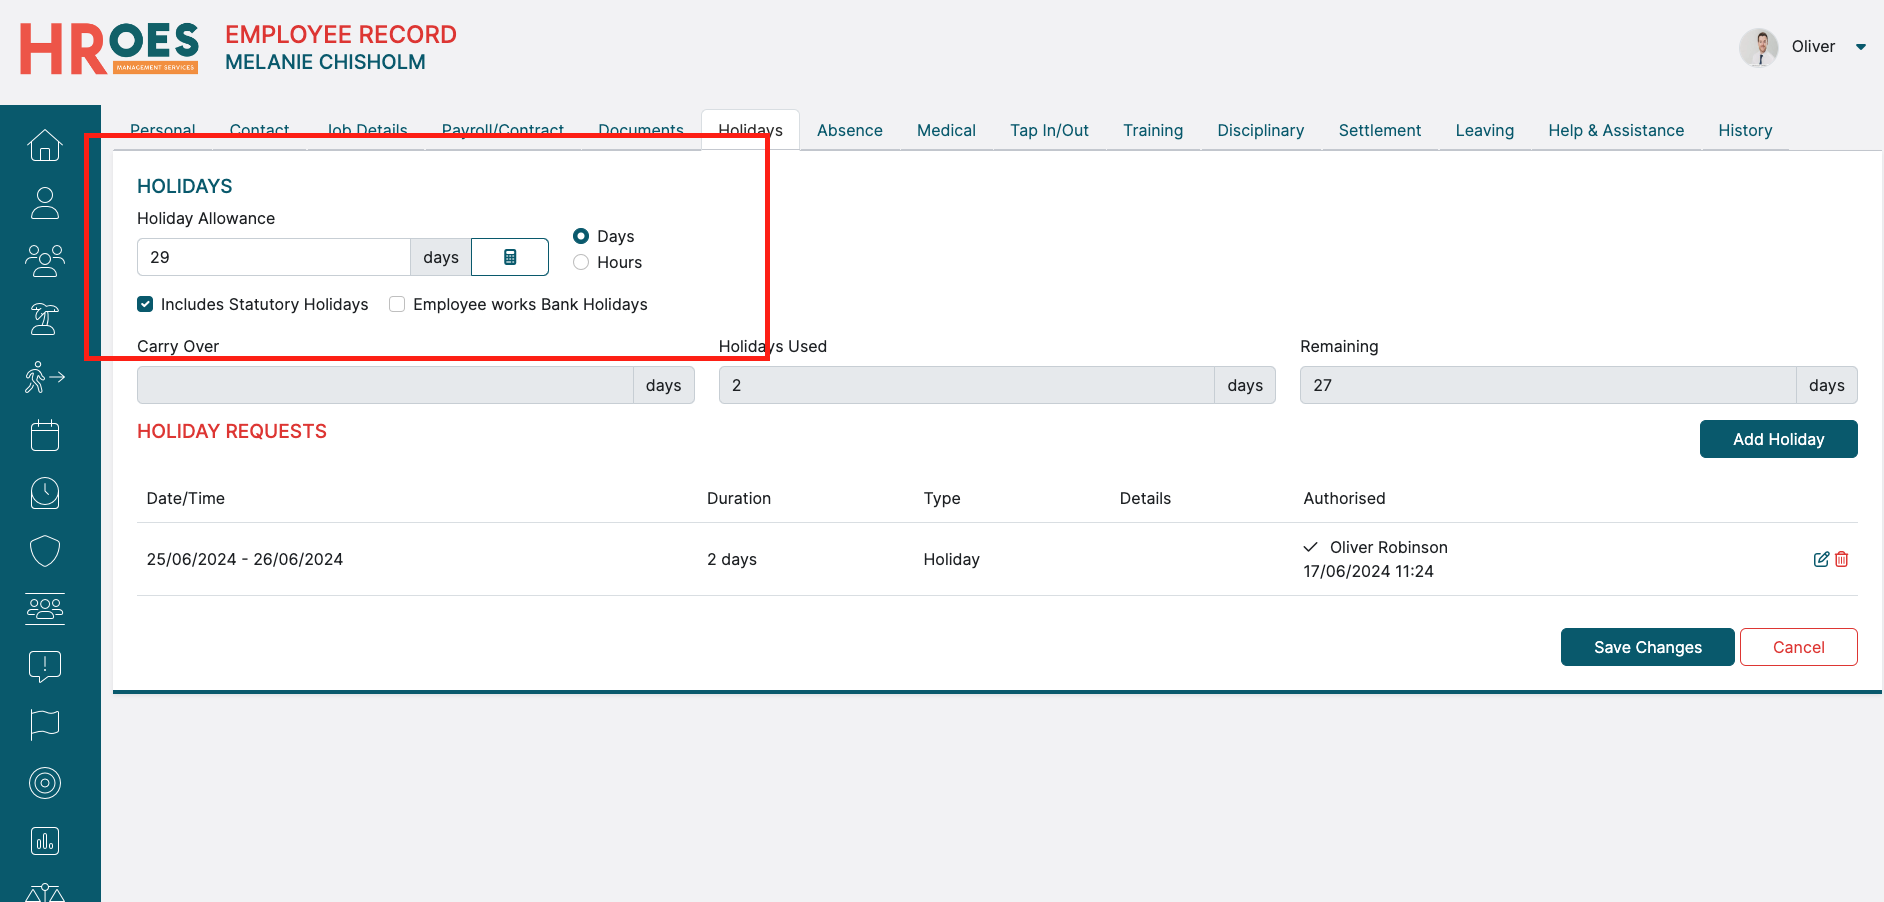Select the Hours radio option
The height and width of the screenshot is (902, 1884).
click(x=581, y=262)
